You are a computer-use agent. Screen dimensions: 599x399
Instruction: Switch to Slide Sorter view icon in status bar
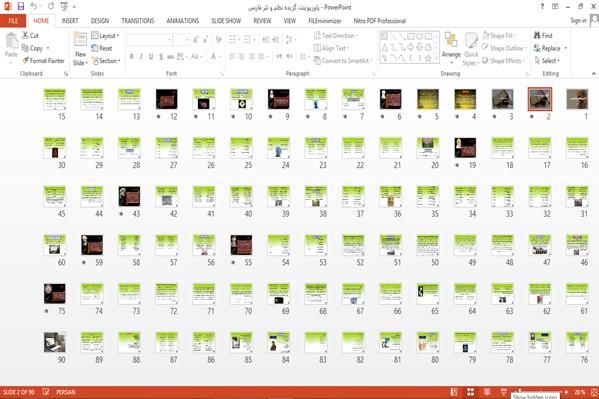click(x=471, y=392)
